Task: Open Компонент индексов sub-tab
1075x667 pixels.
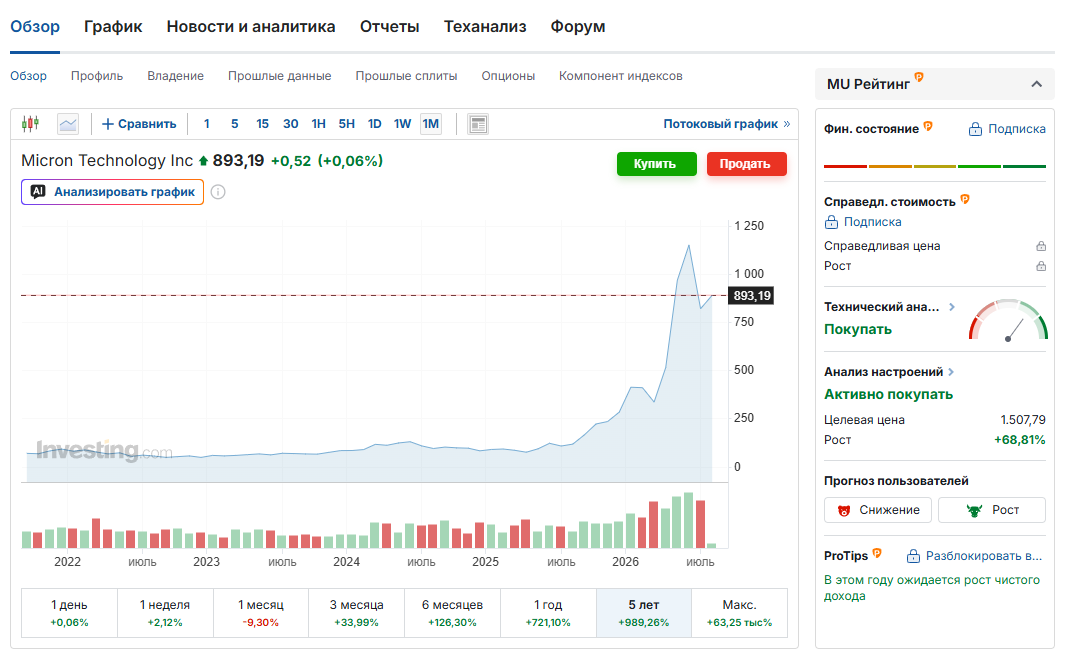Action: click(x=620, y=76)
